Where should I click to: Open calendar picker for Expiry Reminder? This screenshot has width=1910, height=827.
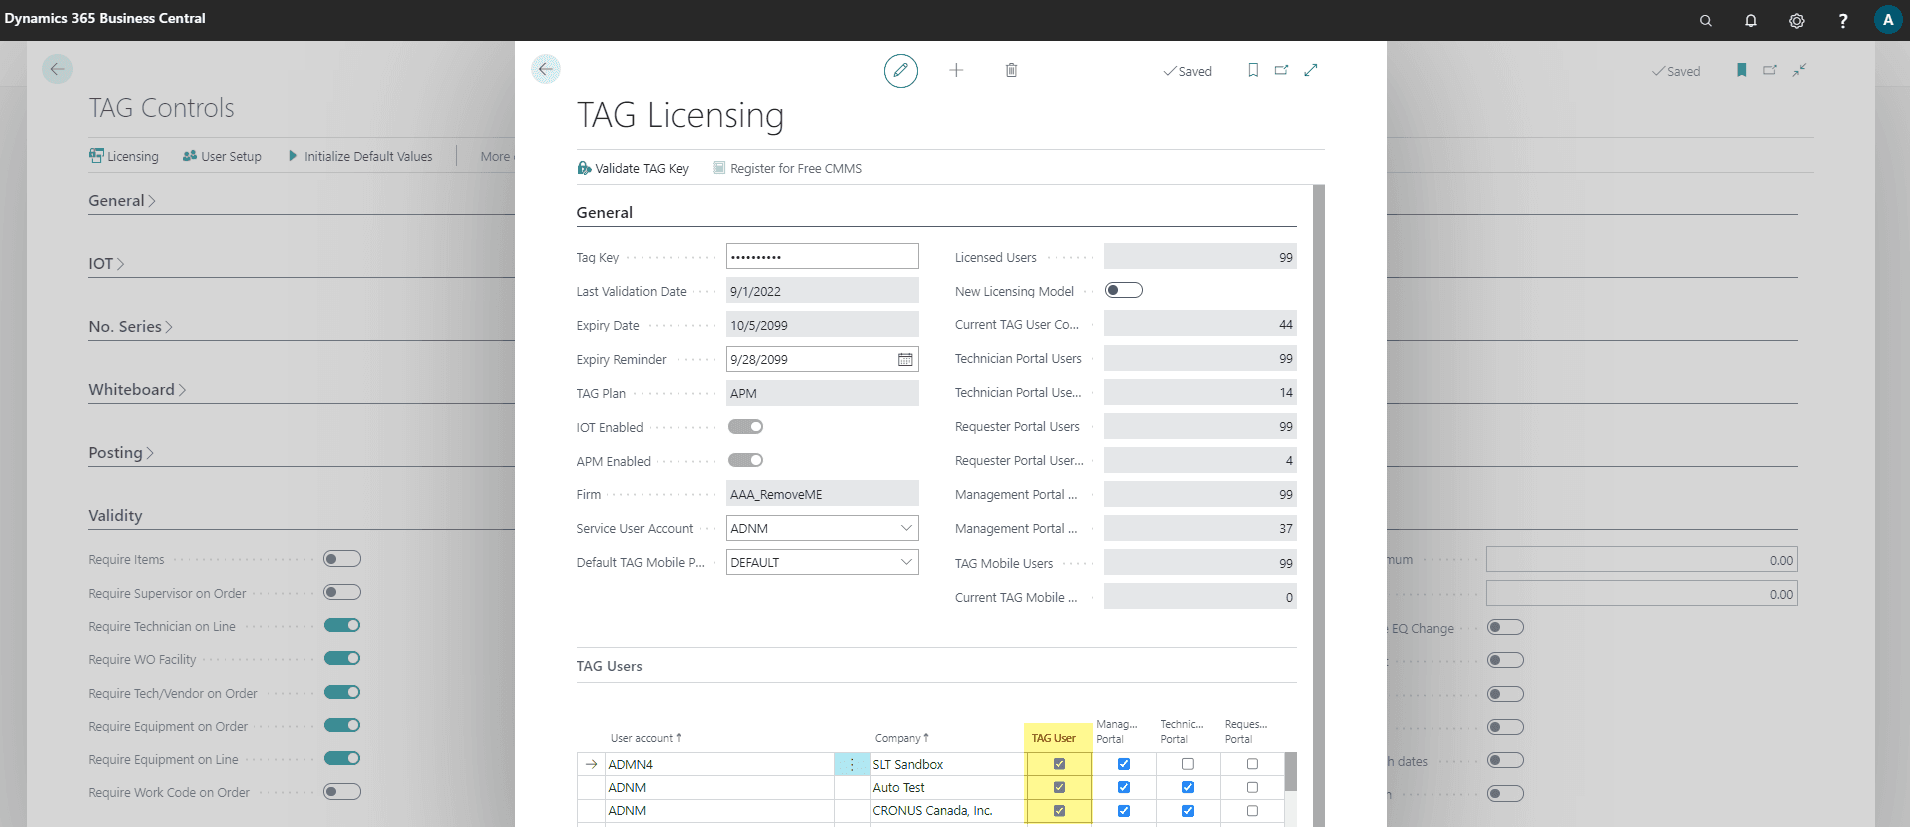coord(905,359)
